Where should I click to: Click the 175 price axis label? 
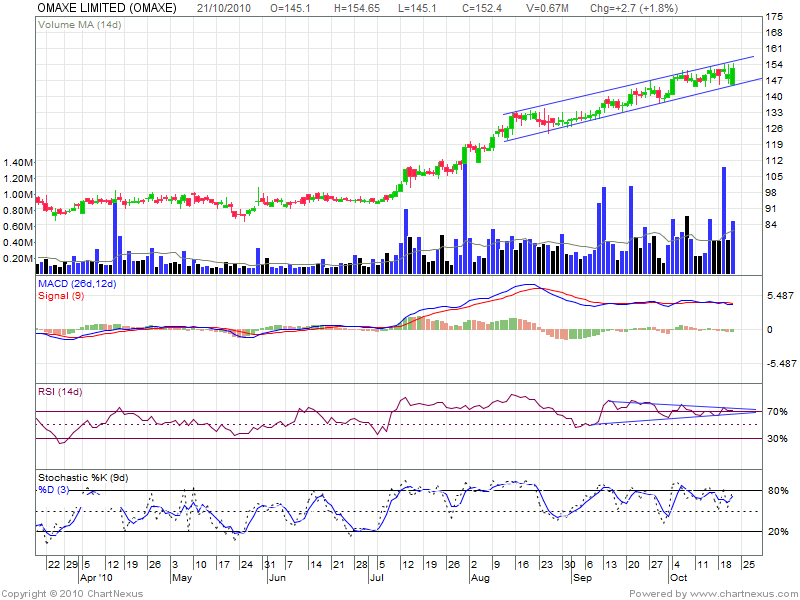[774, 18]
